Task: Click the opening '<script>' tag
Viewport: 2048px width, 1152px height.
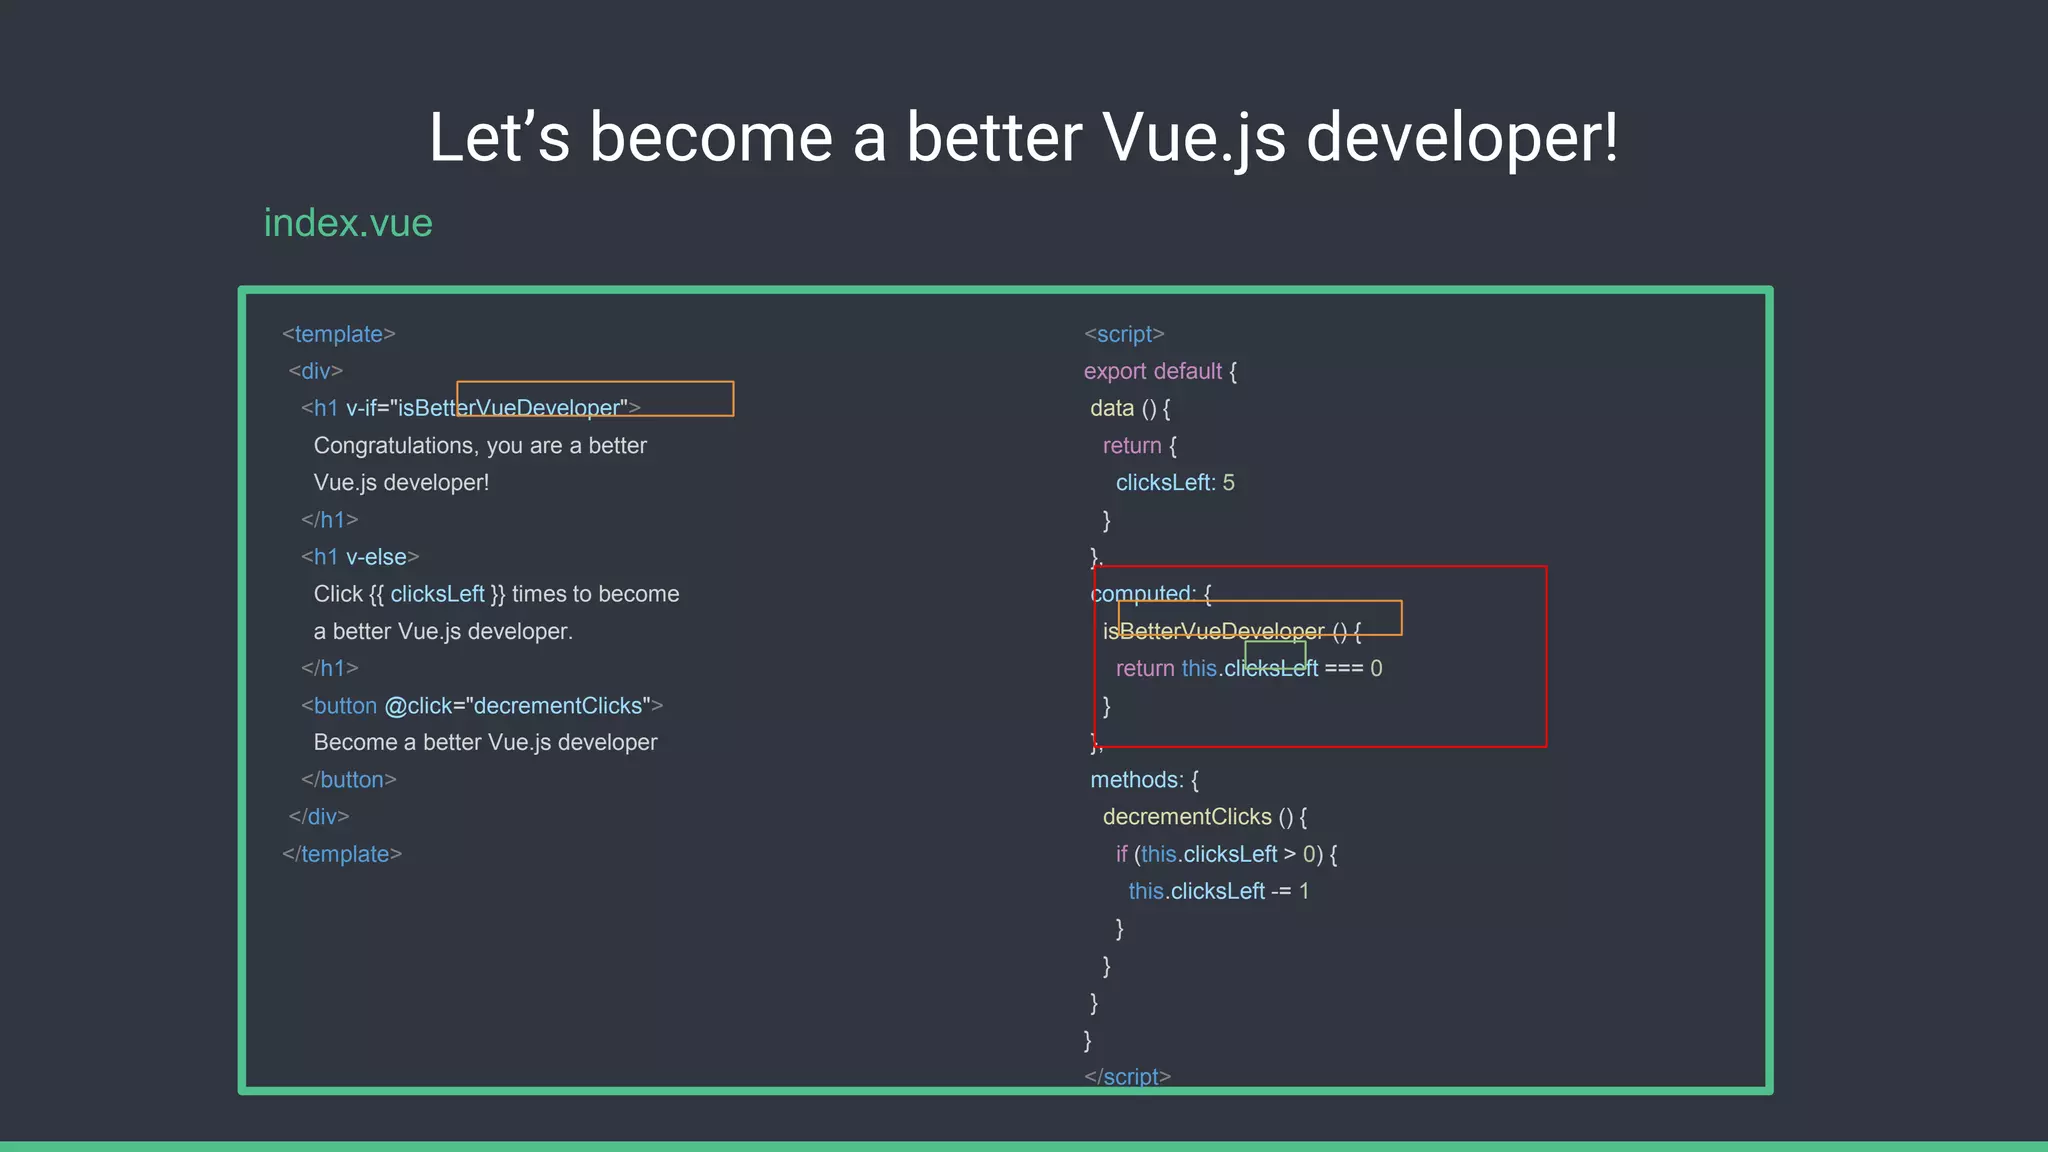Action: [x=1125, y=334]
